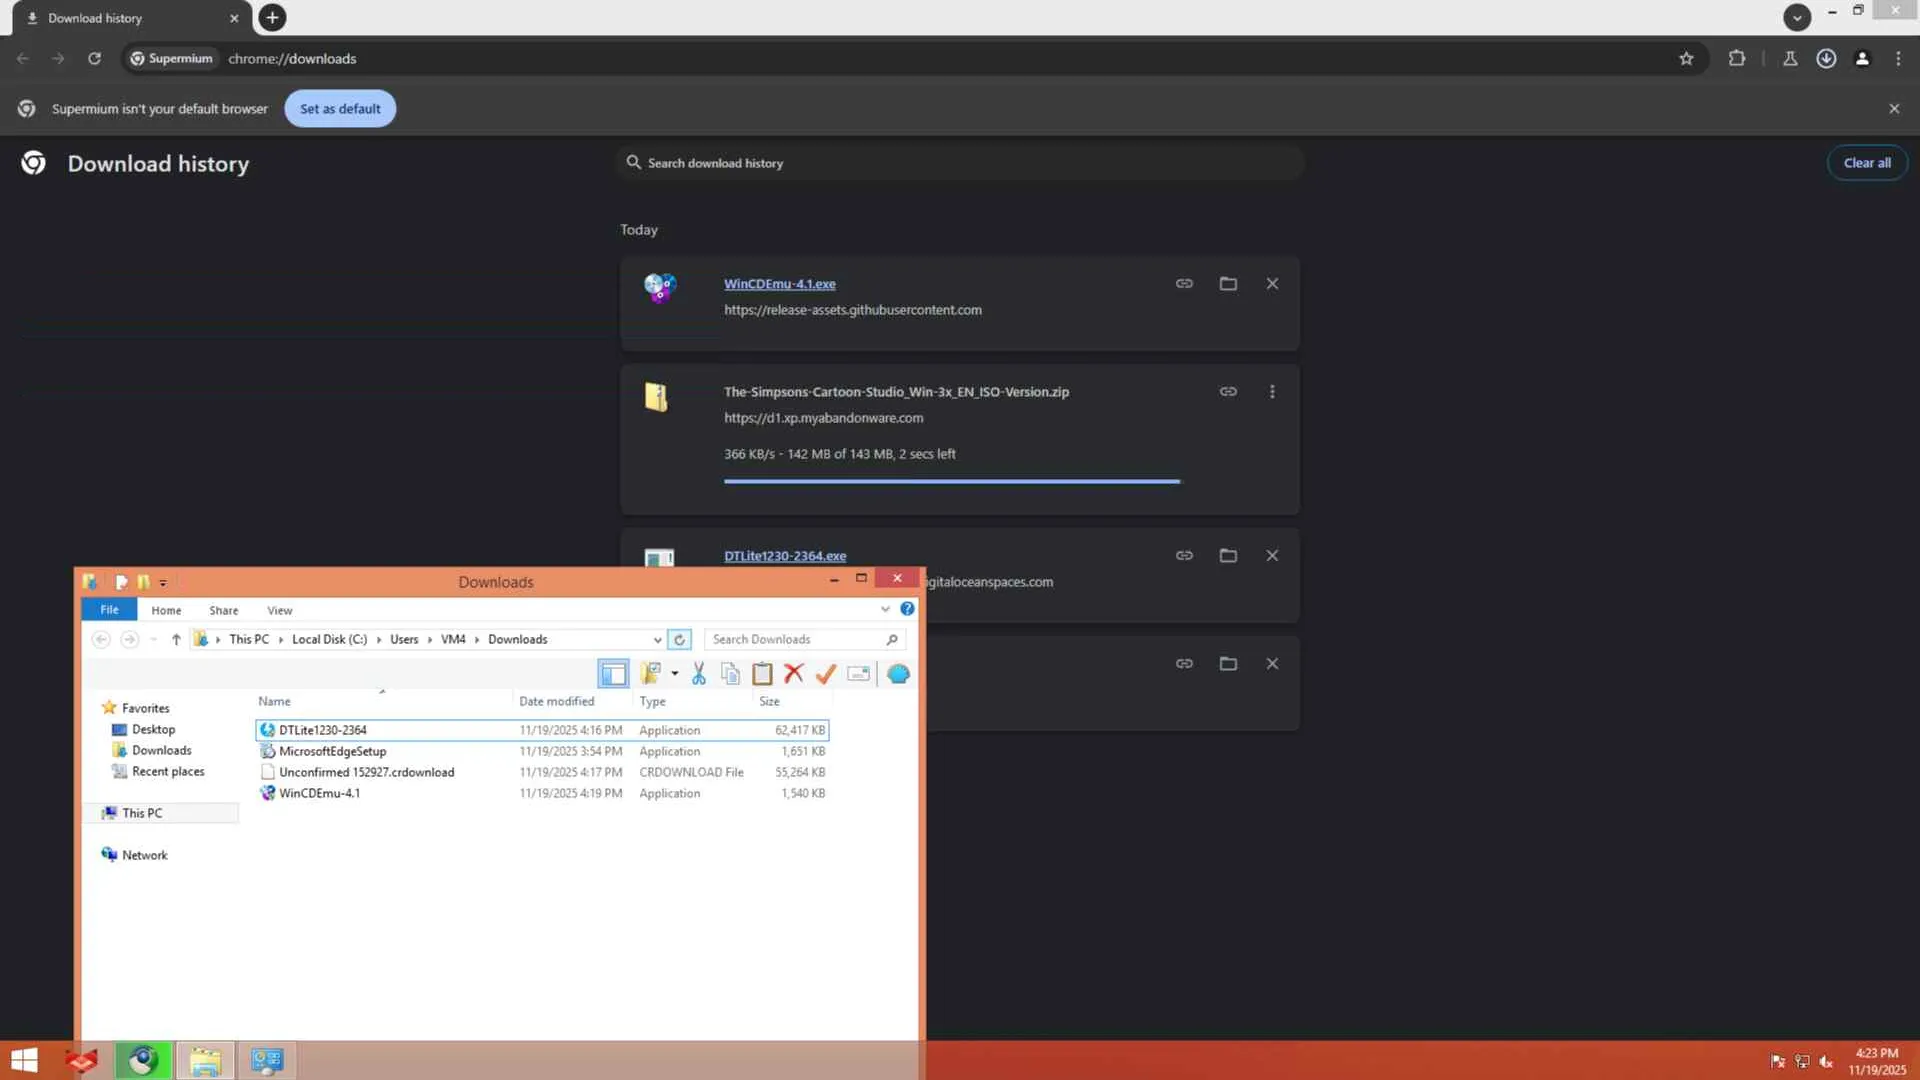Click the copy link icon for WinCDEmu-4.1.exe
Viewport: 1920px width, 1080px height.
click(x=1184, y=284)
